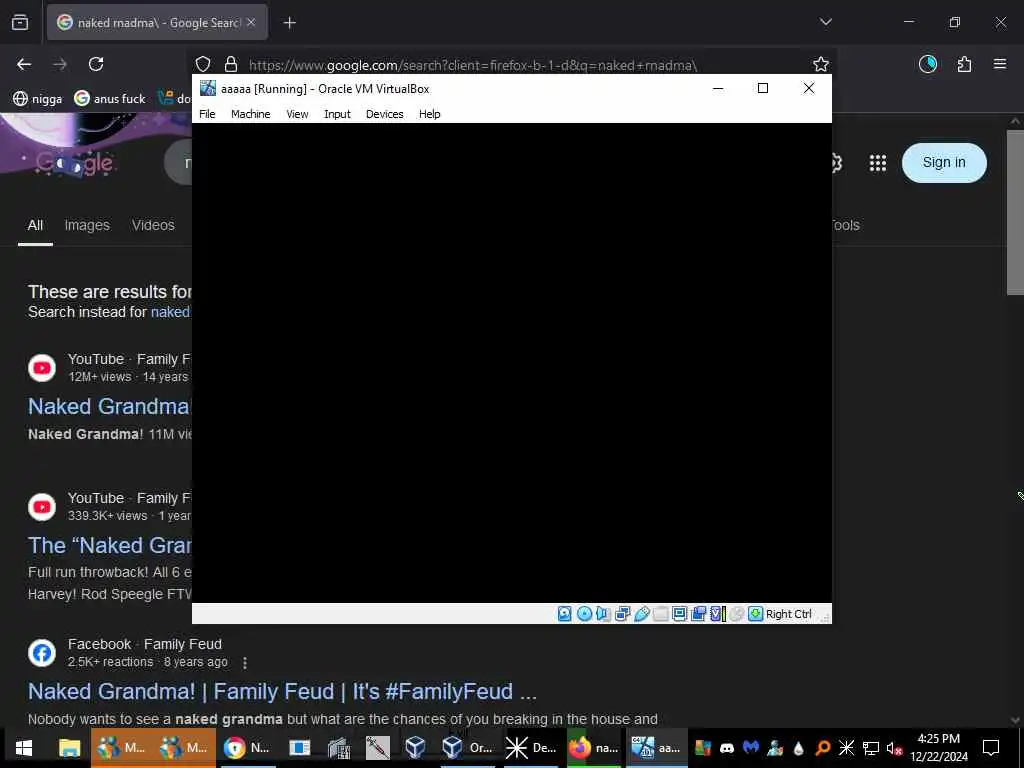This screenshot has height=768, width=1024.
Task: Click the 'Right Ctrl' host key label
Action: pyautogui.click(x=789, y=614)
